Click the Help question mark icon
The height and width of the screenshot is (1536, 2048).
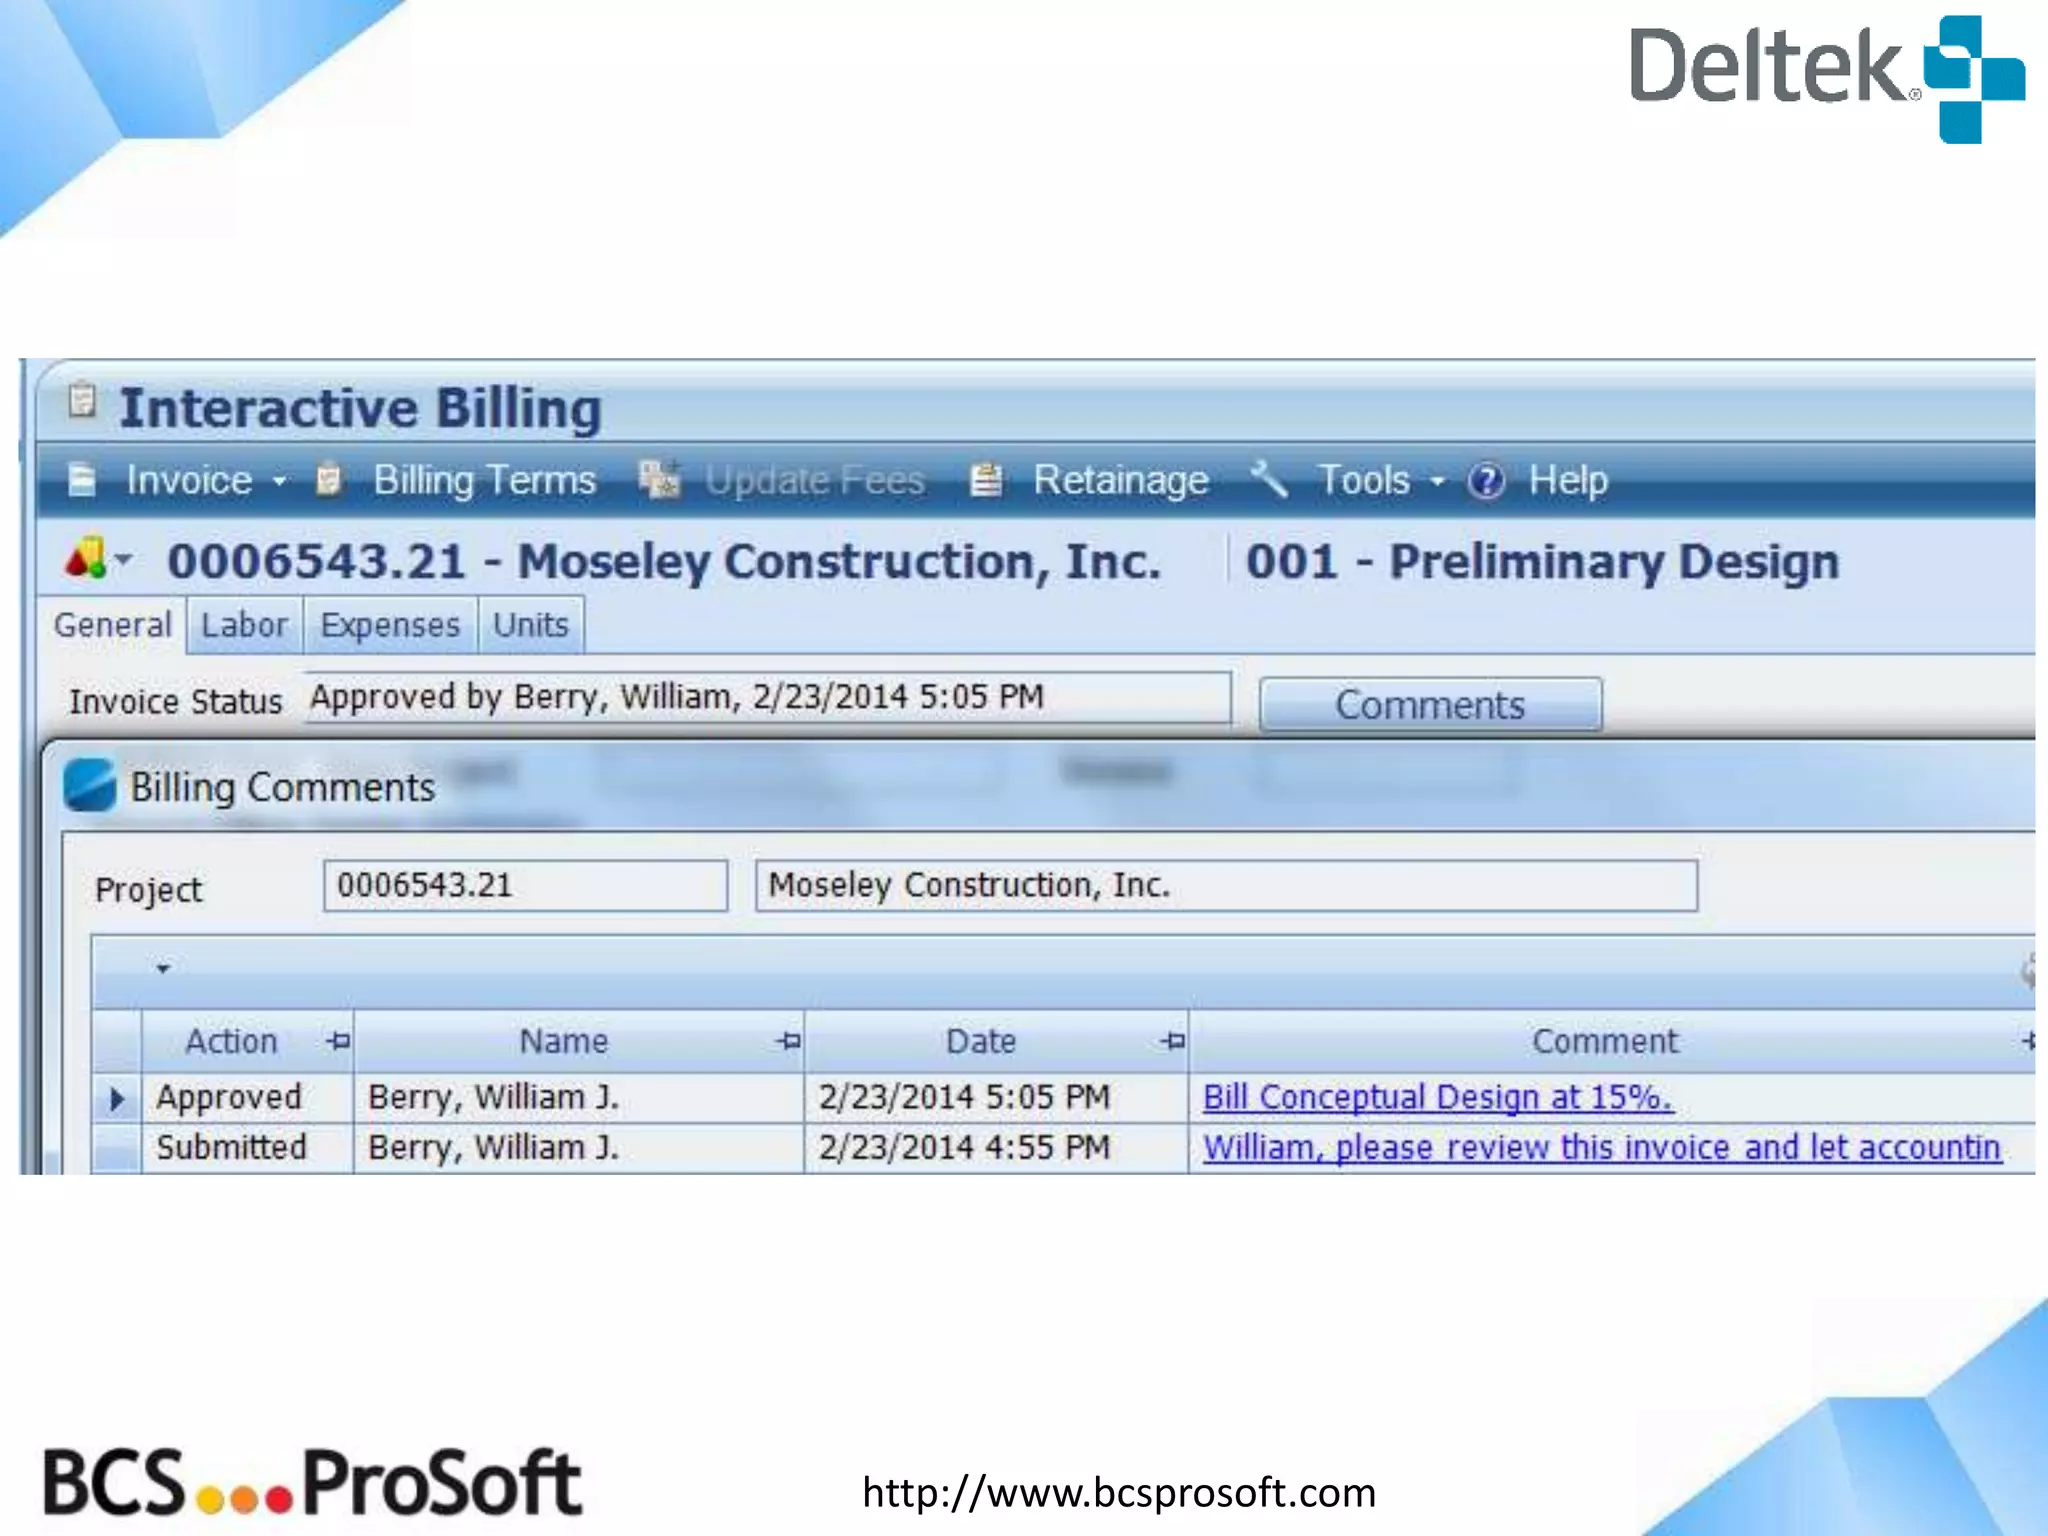pyautogui.click(x=1486, y=481)
